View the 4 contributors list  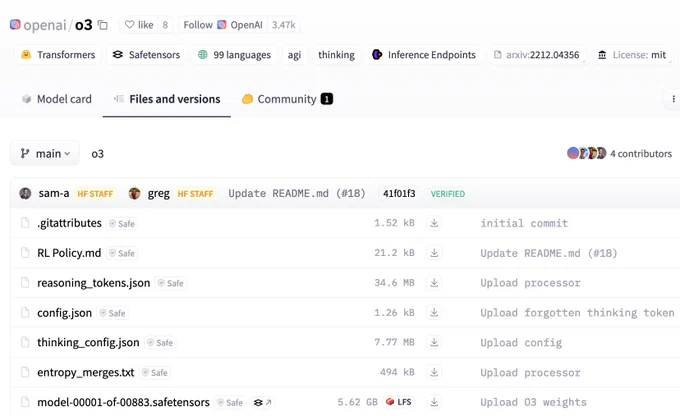(641, 154)
